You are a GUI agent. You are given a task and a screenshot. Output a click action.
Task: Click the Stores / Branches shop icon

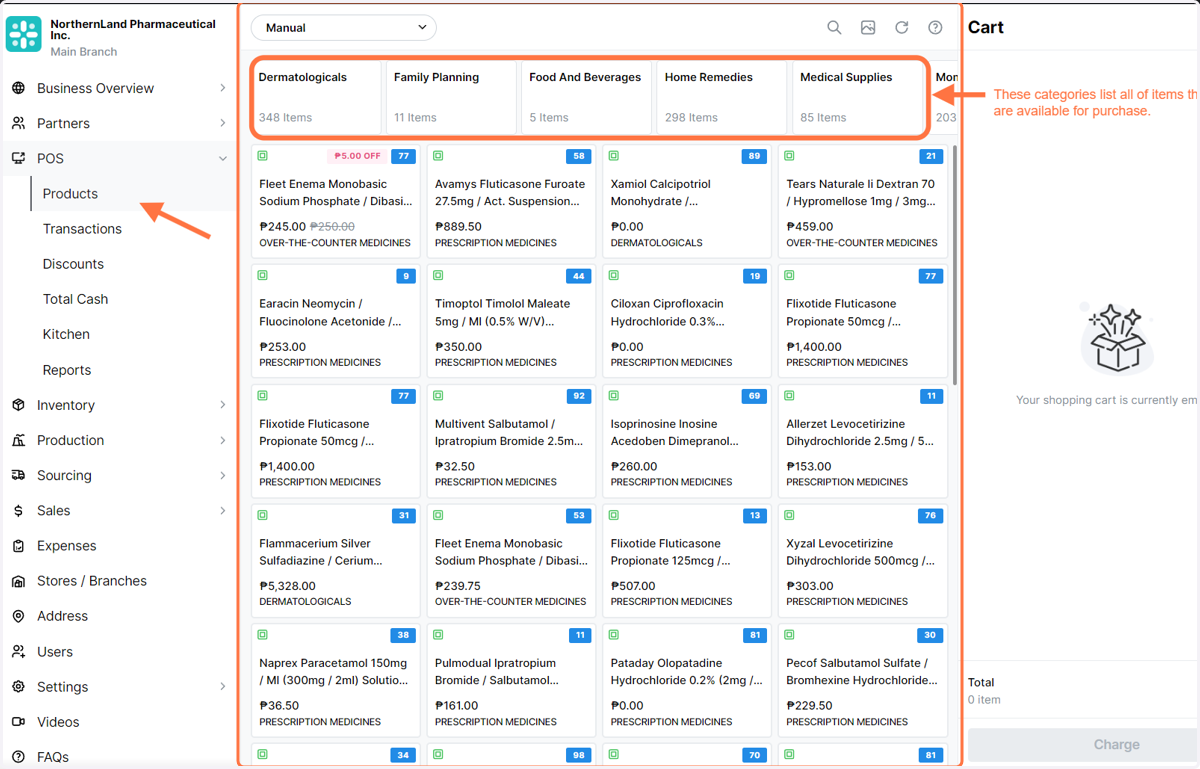pos(18,581)
